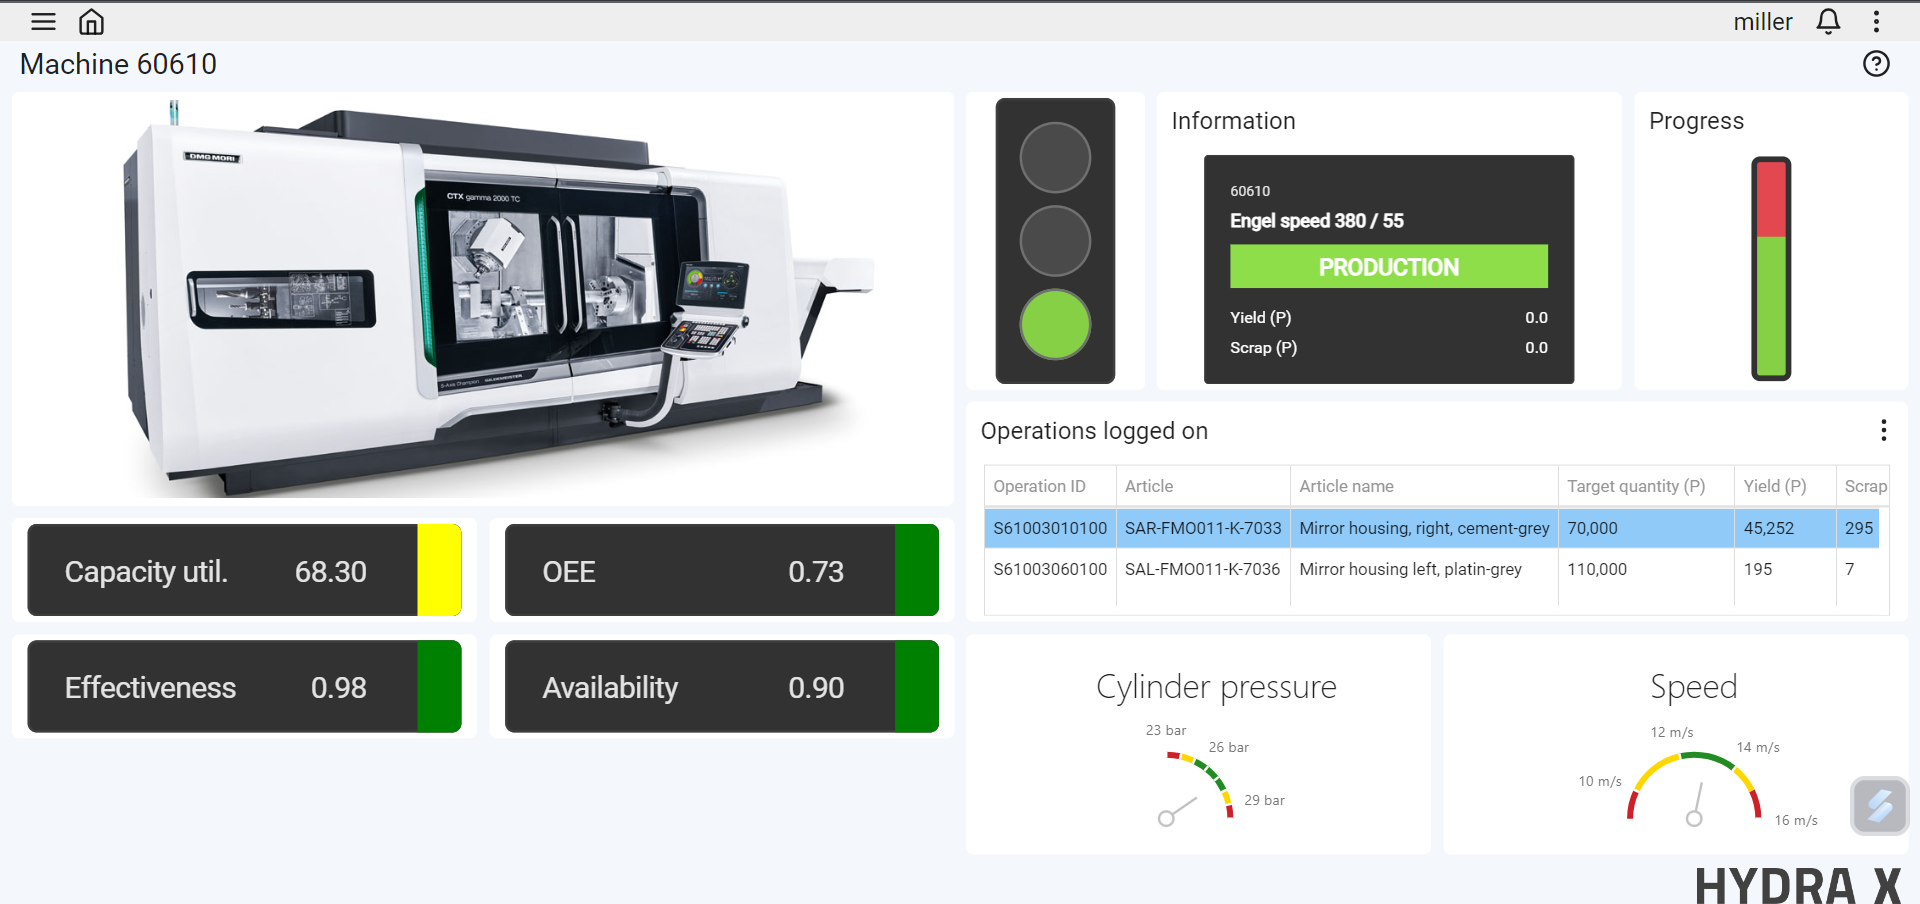Screen dimensions: 1920x904
Task: Go to the home page icon
Action: [x=91, y=21]
